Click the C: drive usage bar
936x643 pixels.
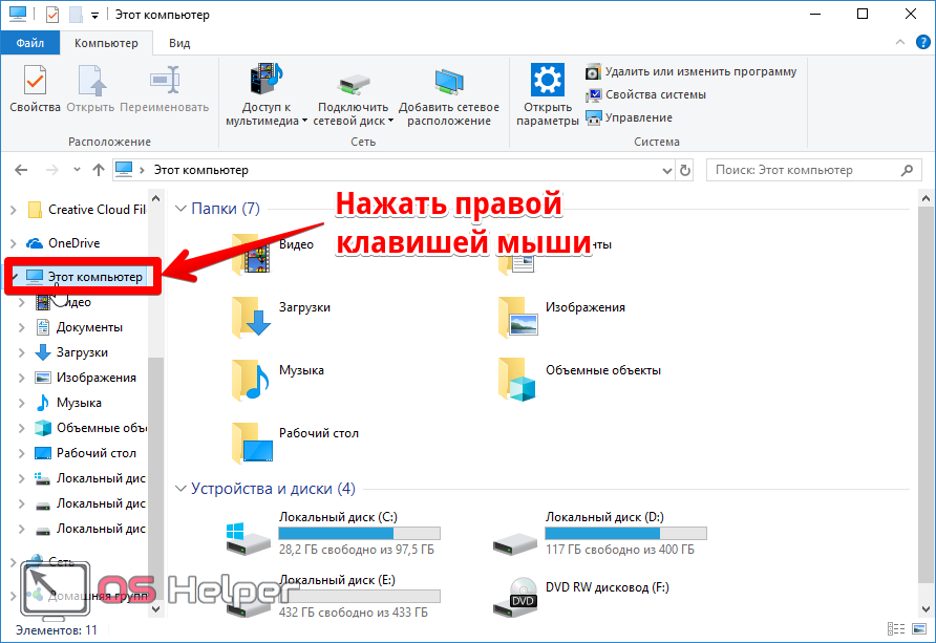tap(359, 533)
